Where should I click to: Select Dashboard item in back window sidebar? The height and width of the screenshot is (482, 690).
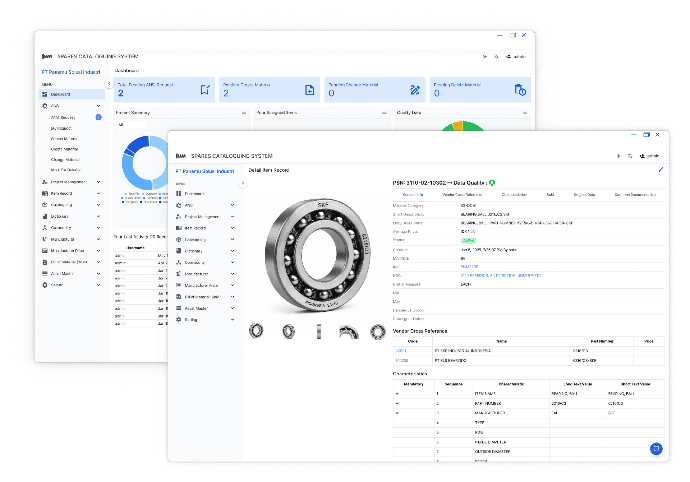click(72, 94)
